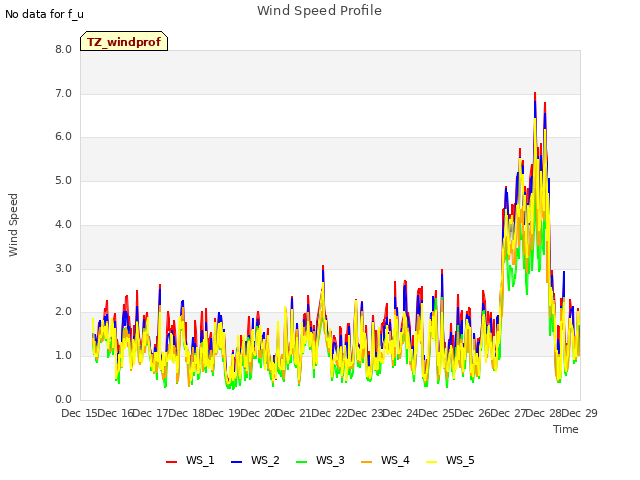Click the 7.0 y-axis tick label
640x480 pixels.
[x=63, y=93]
